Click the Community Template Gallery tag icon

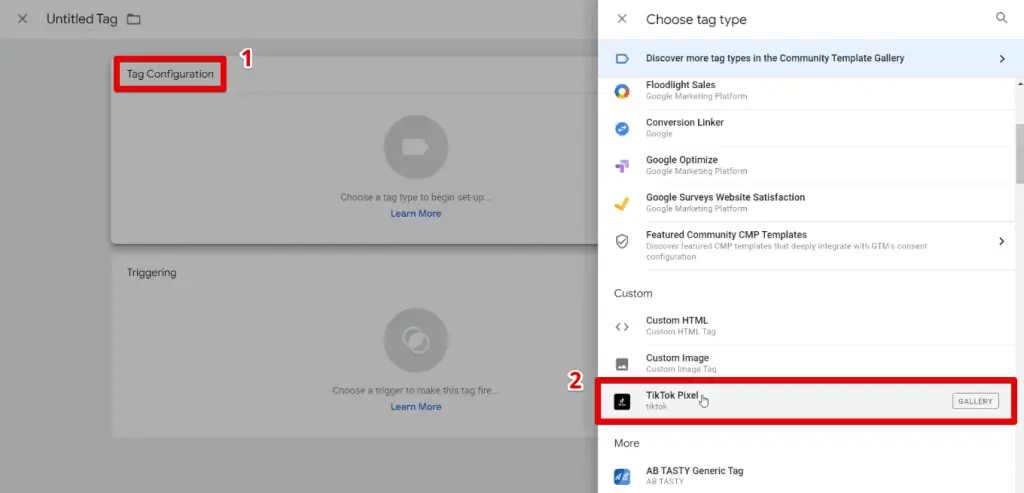tap(622, 59)
